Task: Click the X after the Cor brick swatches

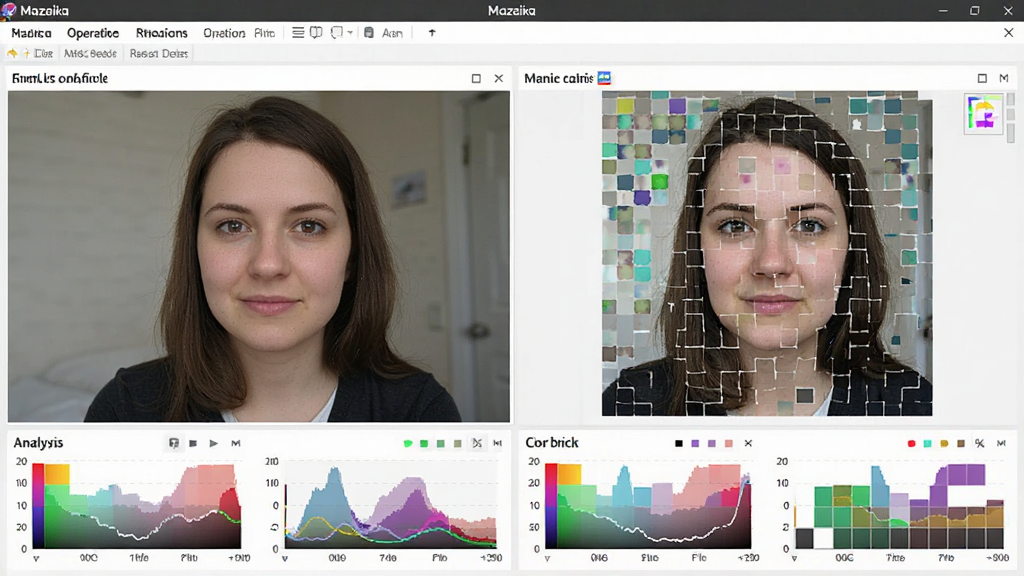Action: coord(748,443)
